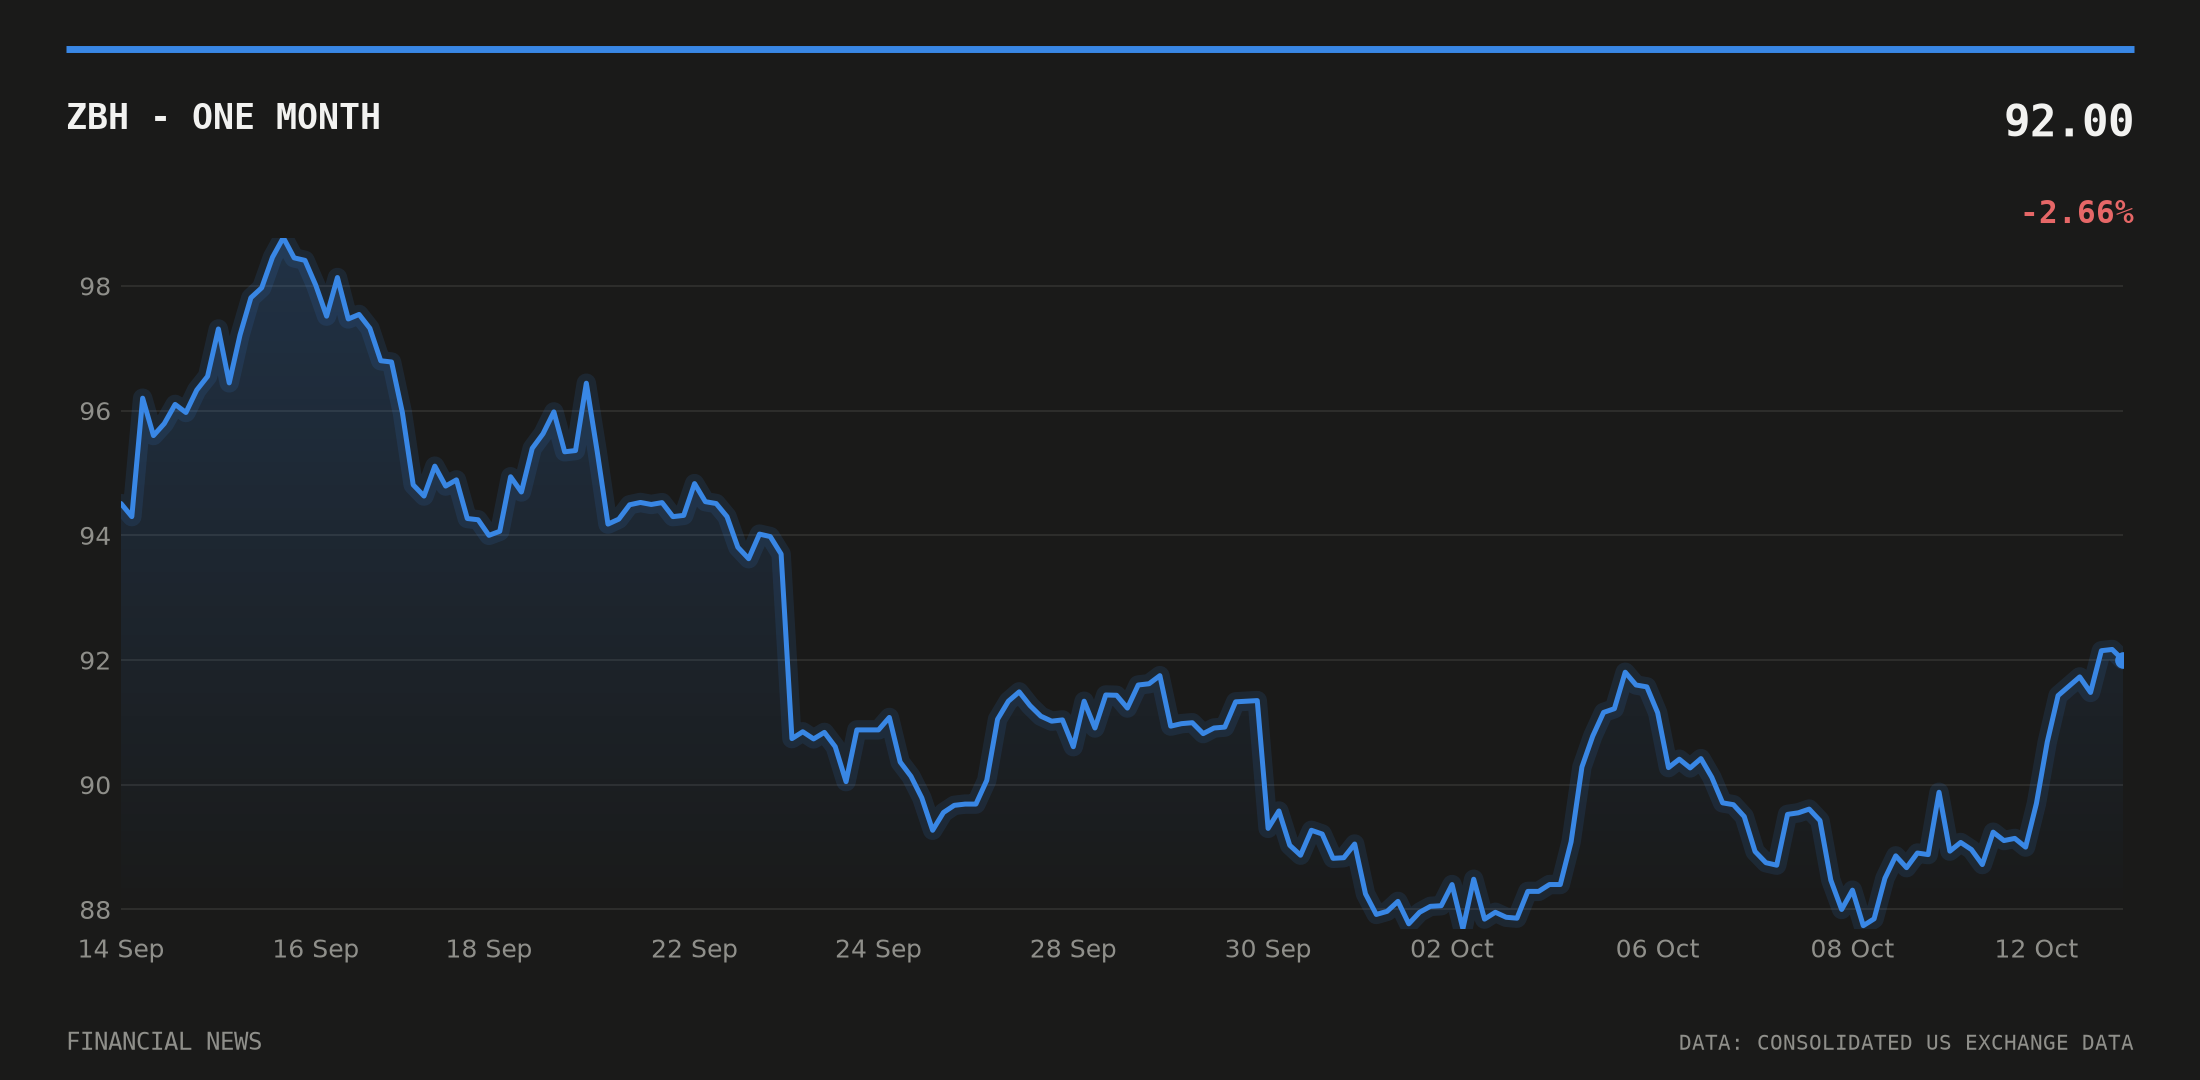Click the 28 Sep date label
The image size is (2200, 1080).
click(1073, 949)
